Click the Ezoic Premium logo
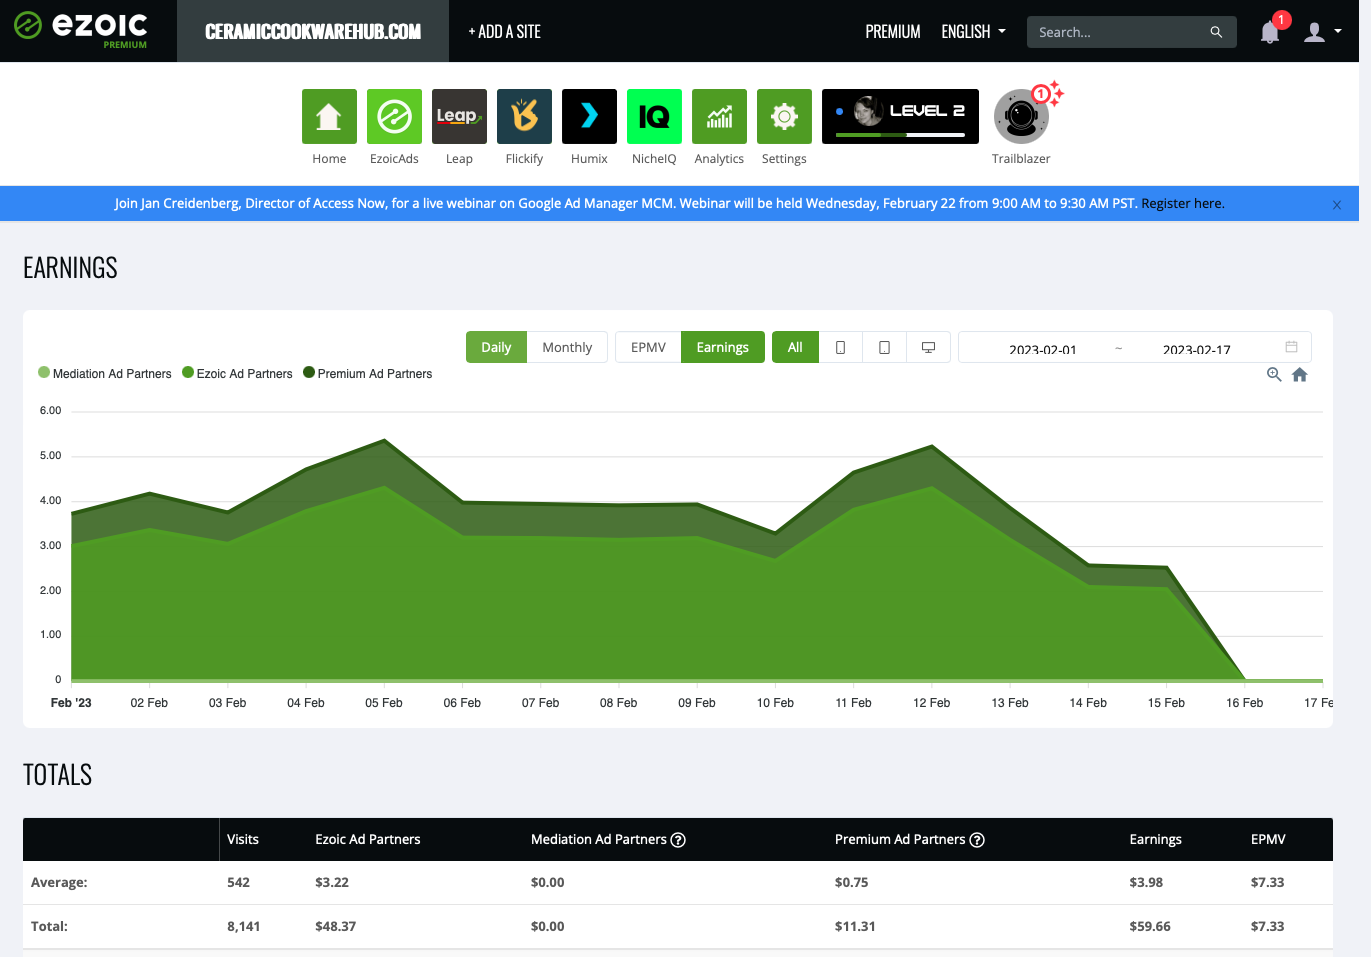The height and width of the screenshot is (957, 1371). coord(81,30)
